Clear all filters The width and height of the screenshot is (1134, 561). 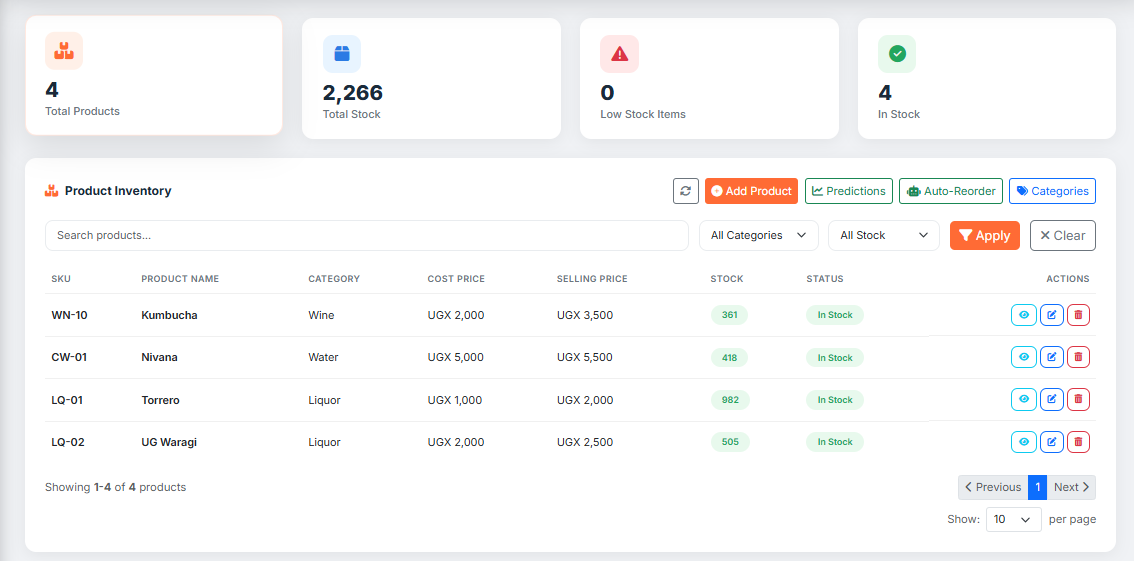(x=1062, y=236)
